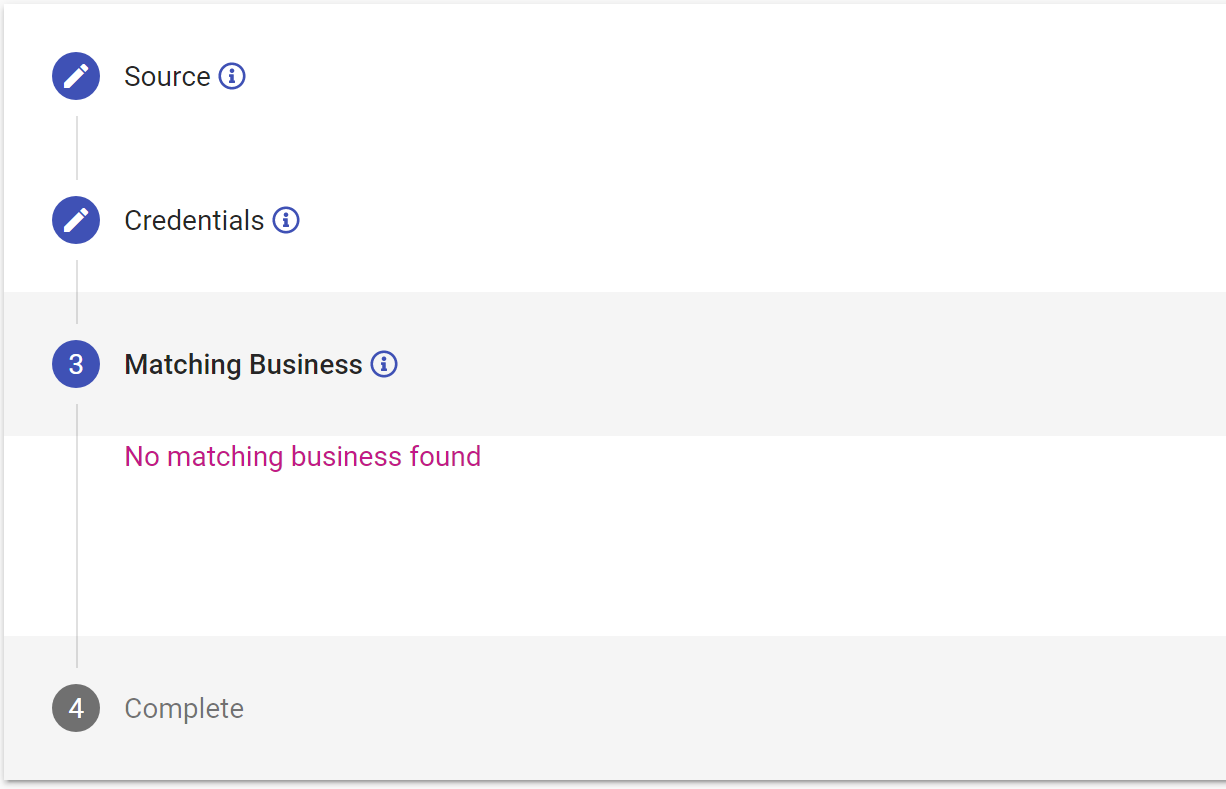
Task: Jump to the Credentials step label
Action: pyautogui.click(x=194, y=220)
